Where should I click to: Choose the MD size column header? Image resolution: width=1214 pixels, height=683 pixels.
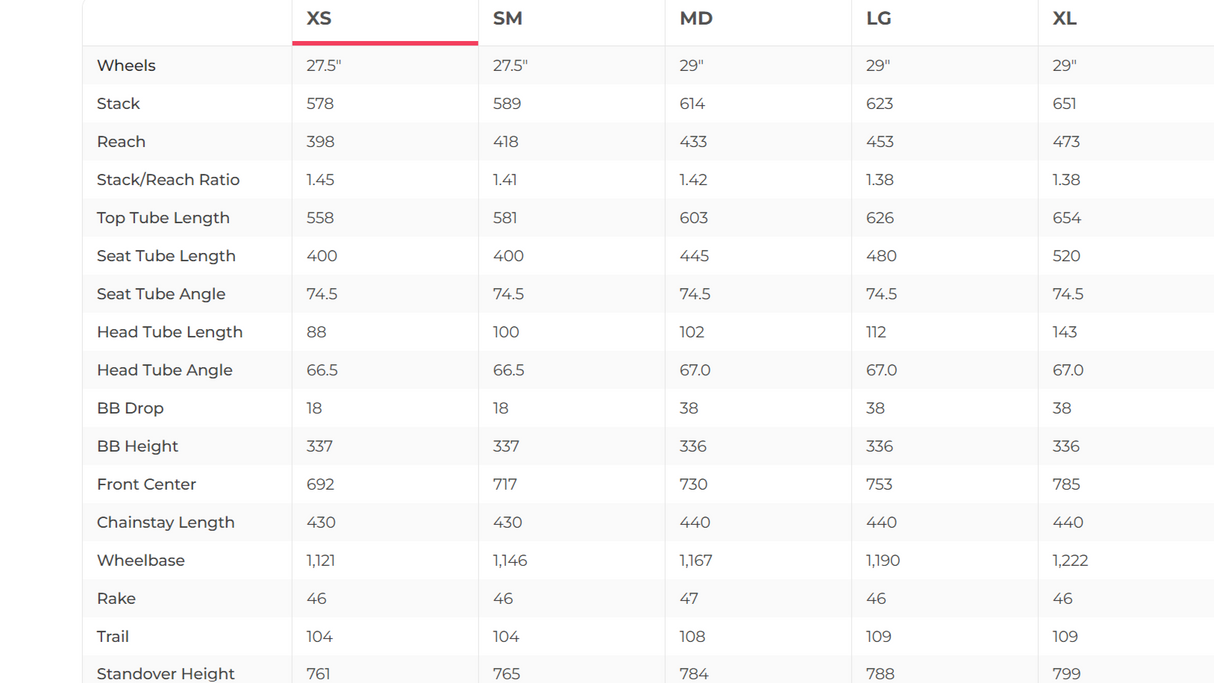(x=696, y=19)
